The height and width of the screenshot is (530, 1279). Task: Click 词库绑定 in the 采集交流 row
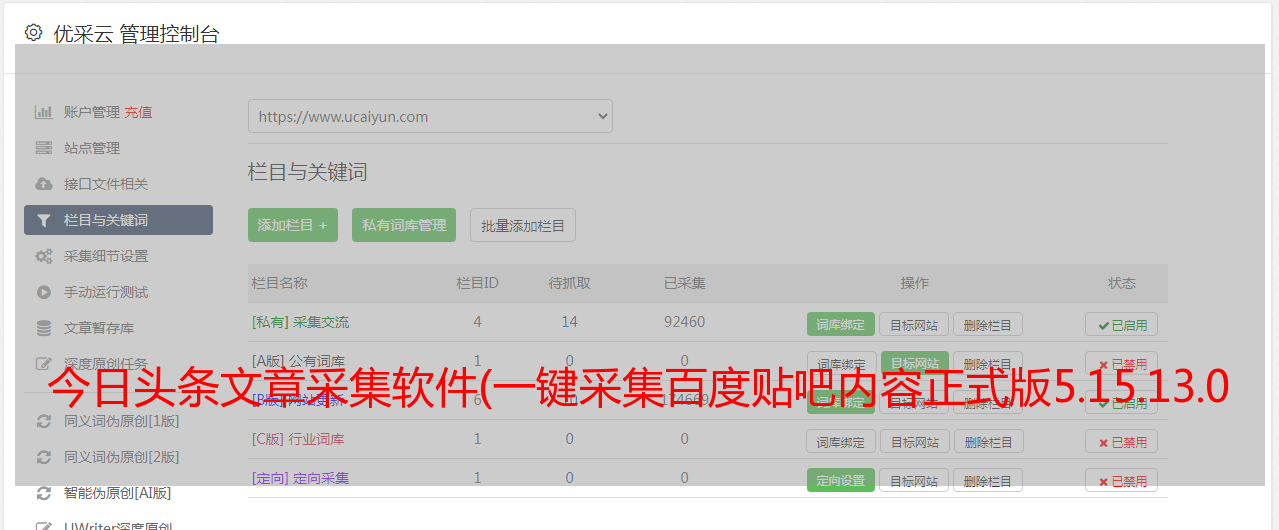pyautogui.click(x=841, y=324)
